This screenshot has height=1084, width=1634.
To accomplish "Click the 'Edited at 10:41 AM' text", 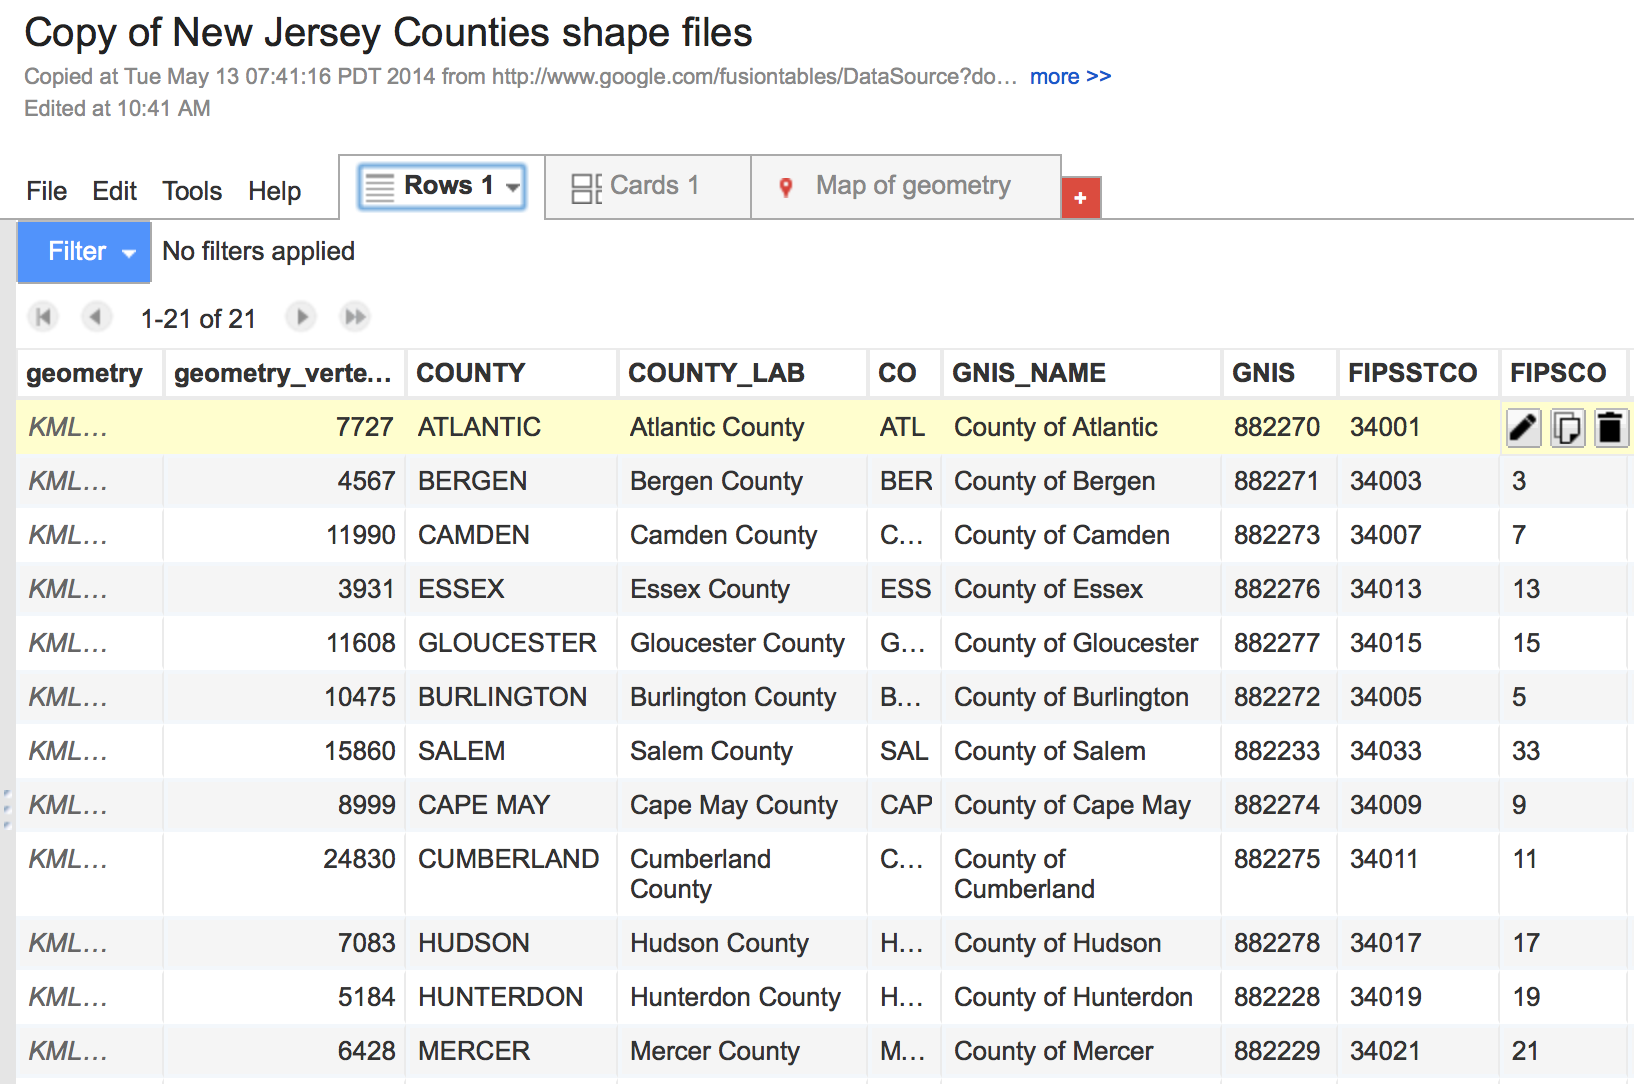I will click(x=117, y=108).
